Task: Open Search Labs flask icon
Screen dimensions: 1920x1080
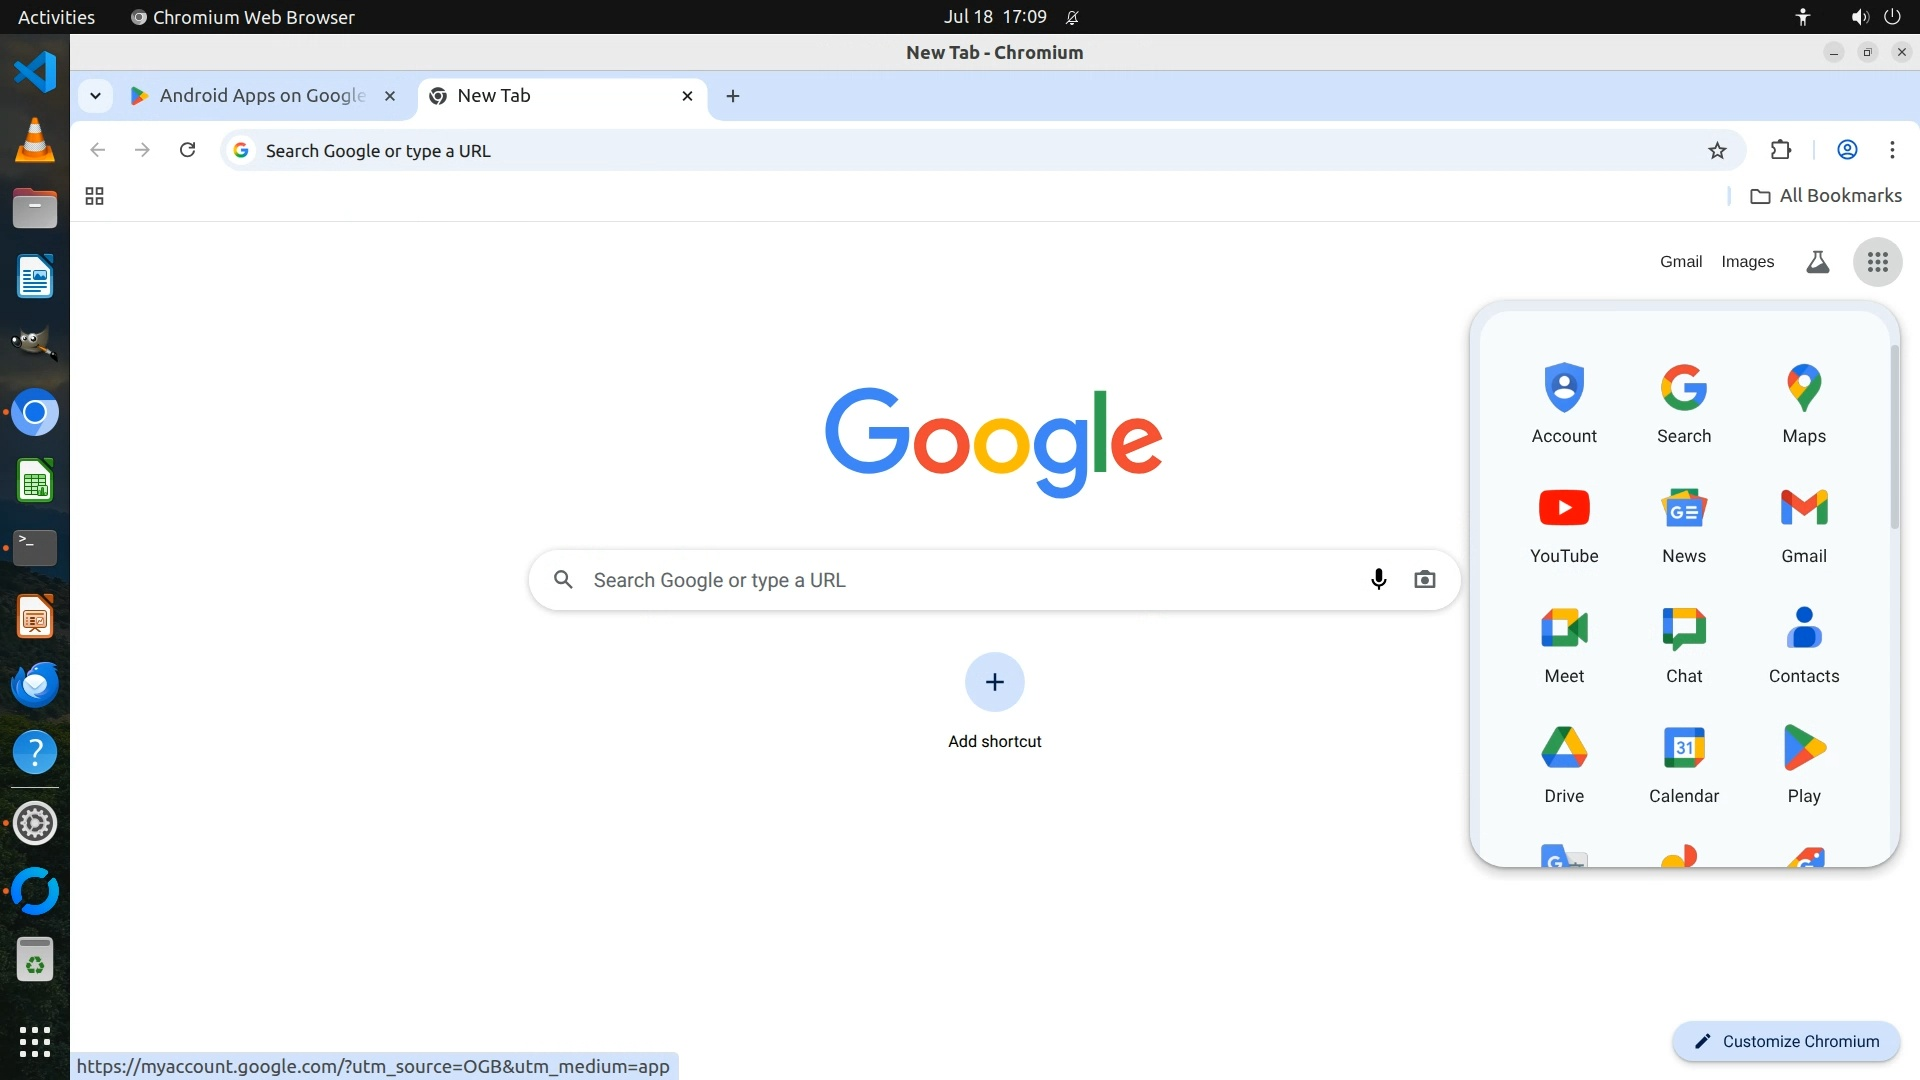Action: [1817, 262]
